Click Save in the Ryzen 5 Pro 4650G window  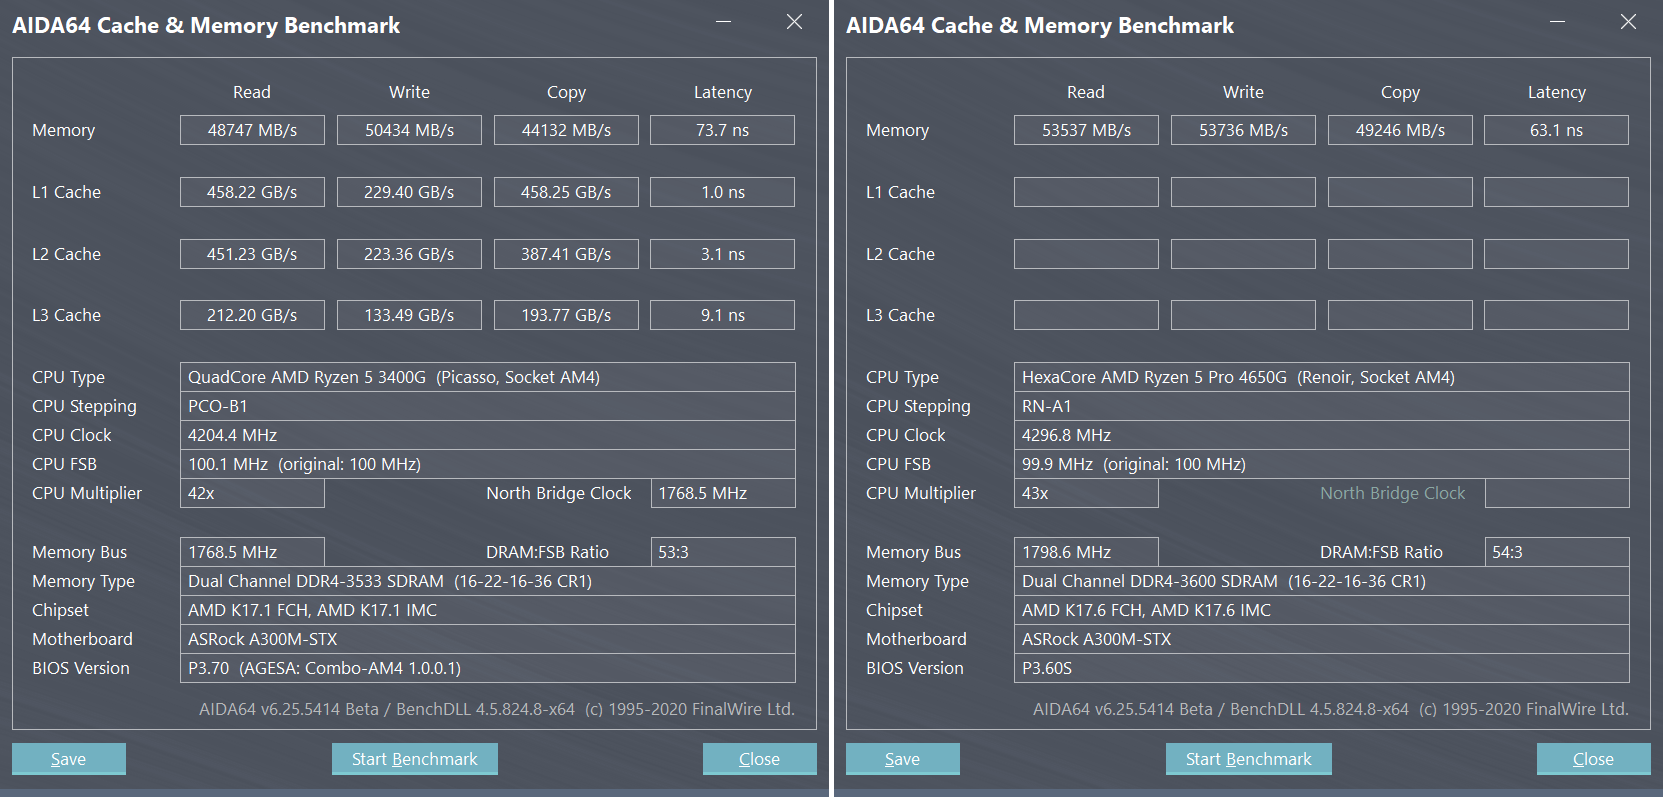tap(902, 759)
